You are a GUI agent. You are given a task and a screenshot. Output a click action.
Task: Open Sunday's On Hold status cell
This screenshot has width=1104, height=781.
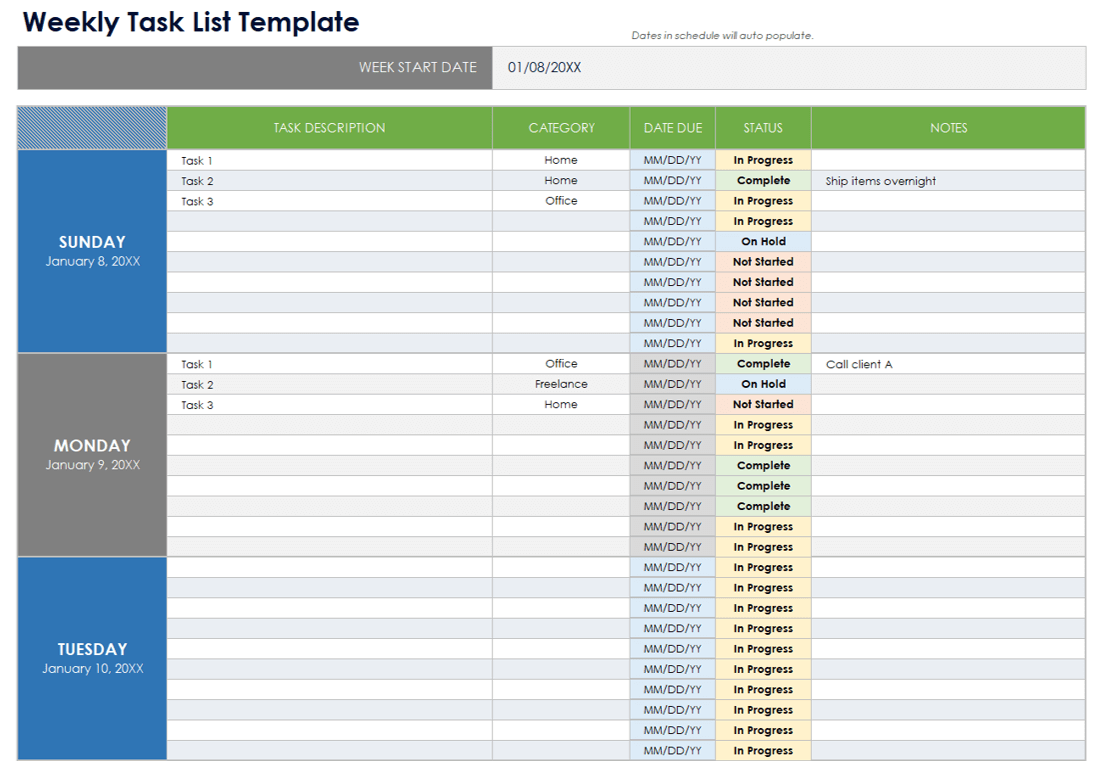763,242
